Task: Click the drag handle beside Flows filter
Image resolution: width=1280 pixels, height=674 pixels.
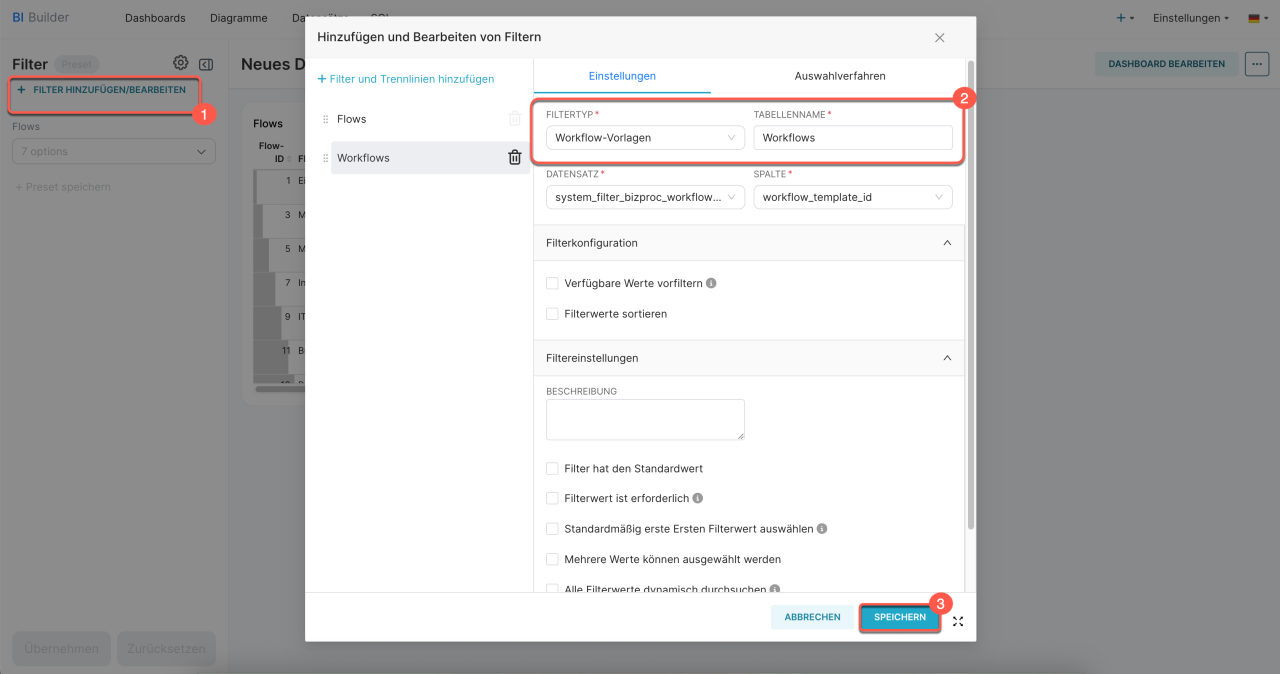Action: [x=325, y=119]
